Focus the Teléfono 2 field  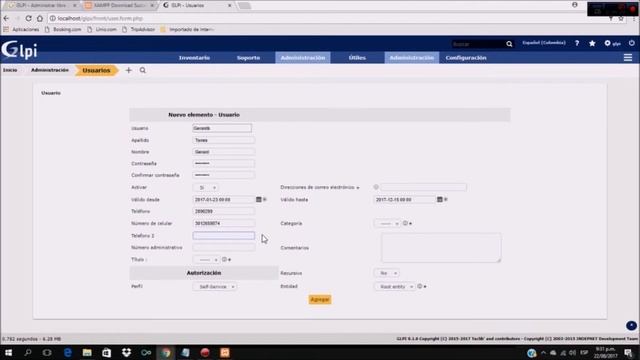coord(224,236)
